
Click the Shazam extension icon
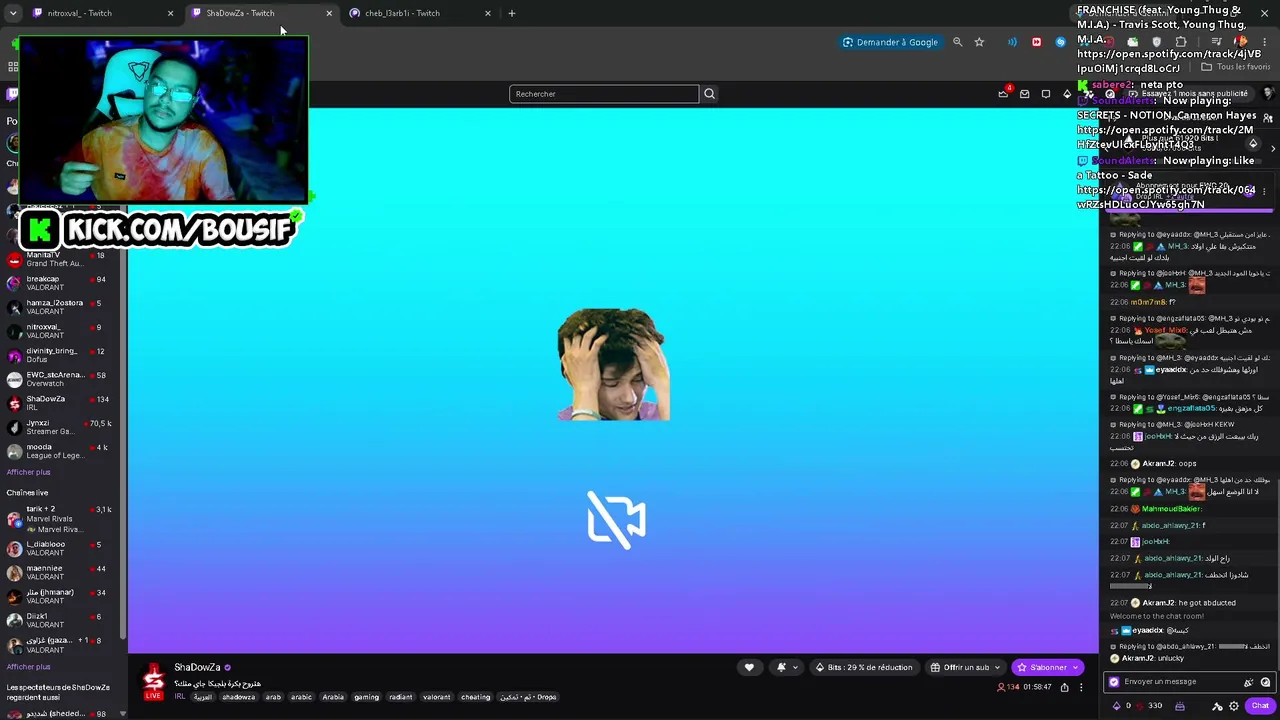(x=1061, y=42)
